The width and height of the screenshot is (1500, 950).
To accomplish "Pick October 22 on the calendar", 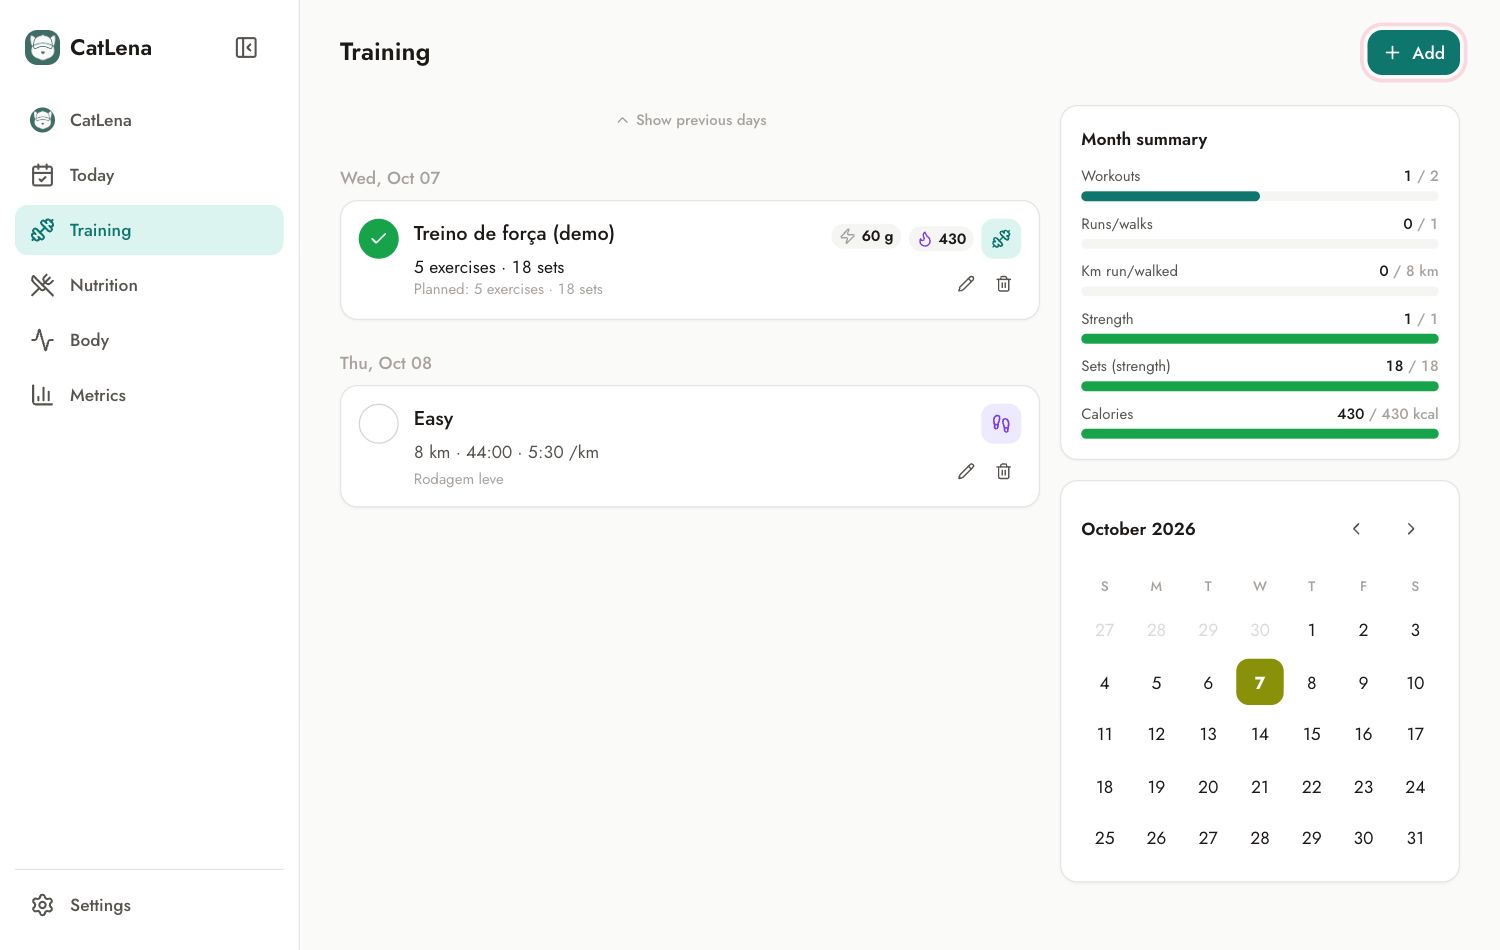I will [x=1312, y=787].
